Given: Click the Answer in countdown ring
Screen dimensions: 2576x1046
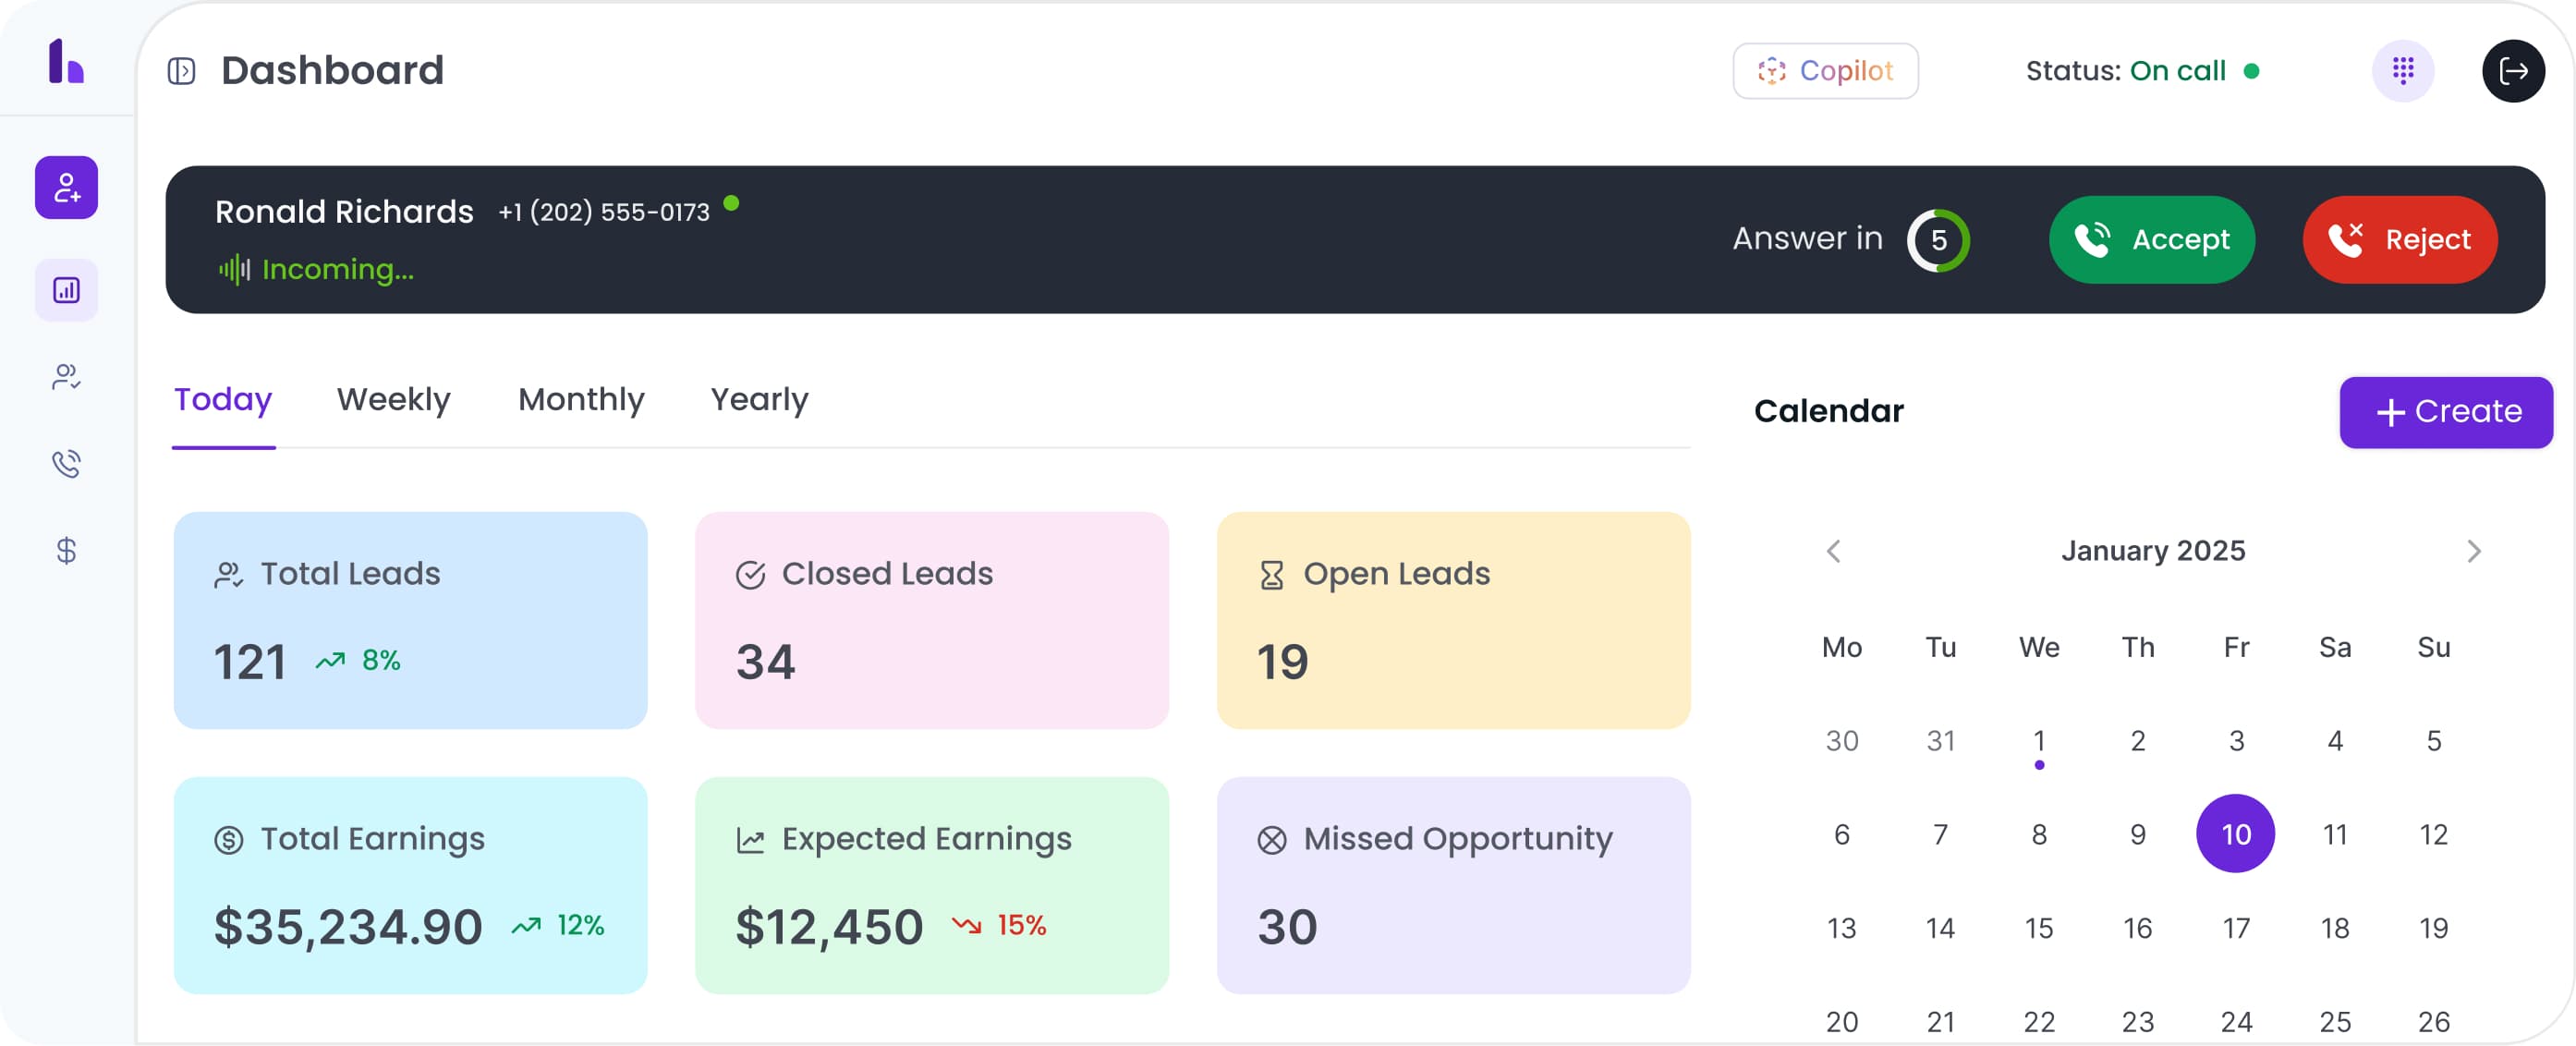Looking at the screenshot, I should 1938,239.
